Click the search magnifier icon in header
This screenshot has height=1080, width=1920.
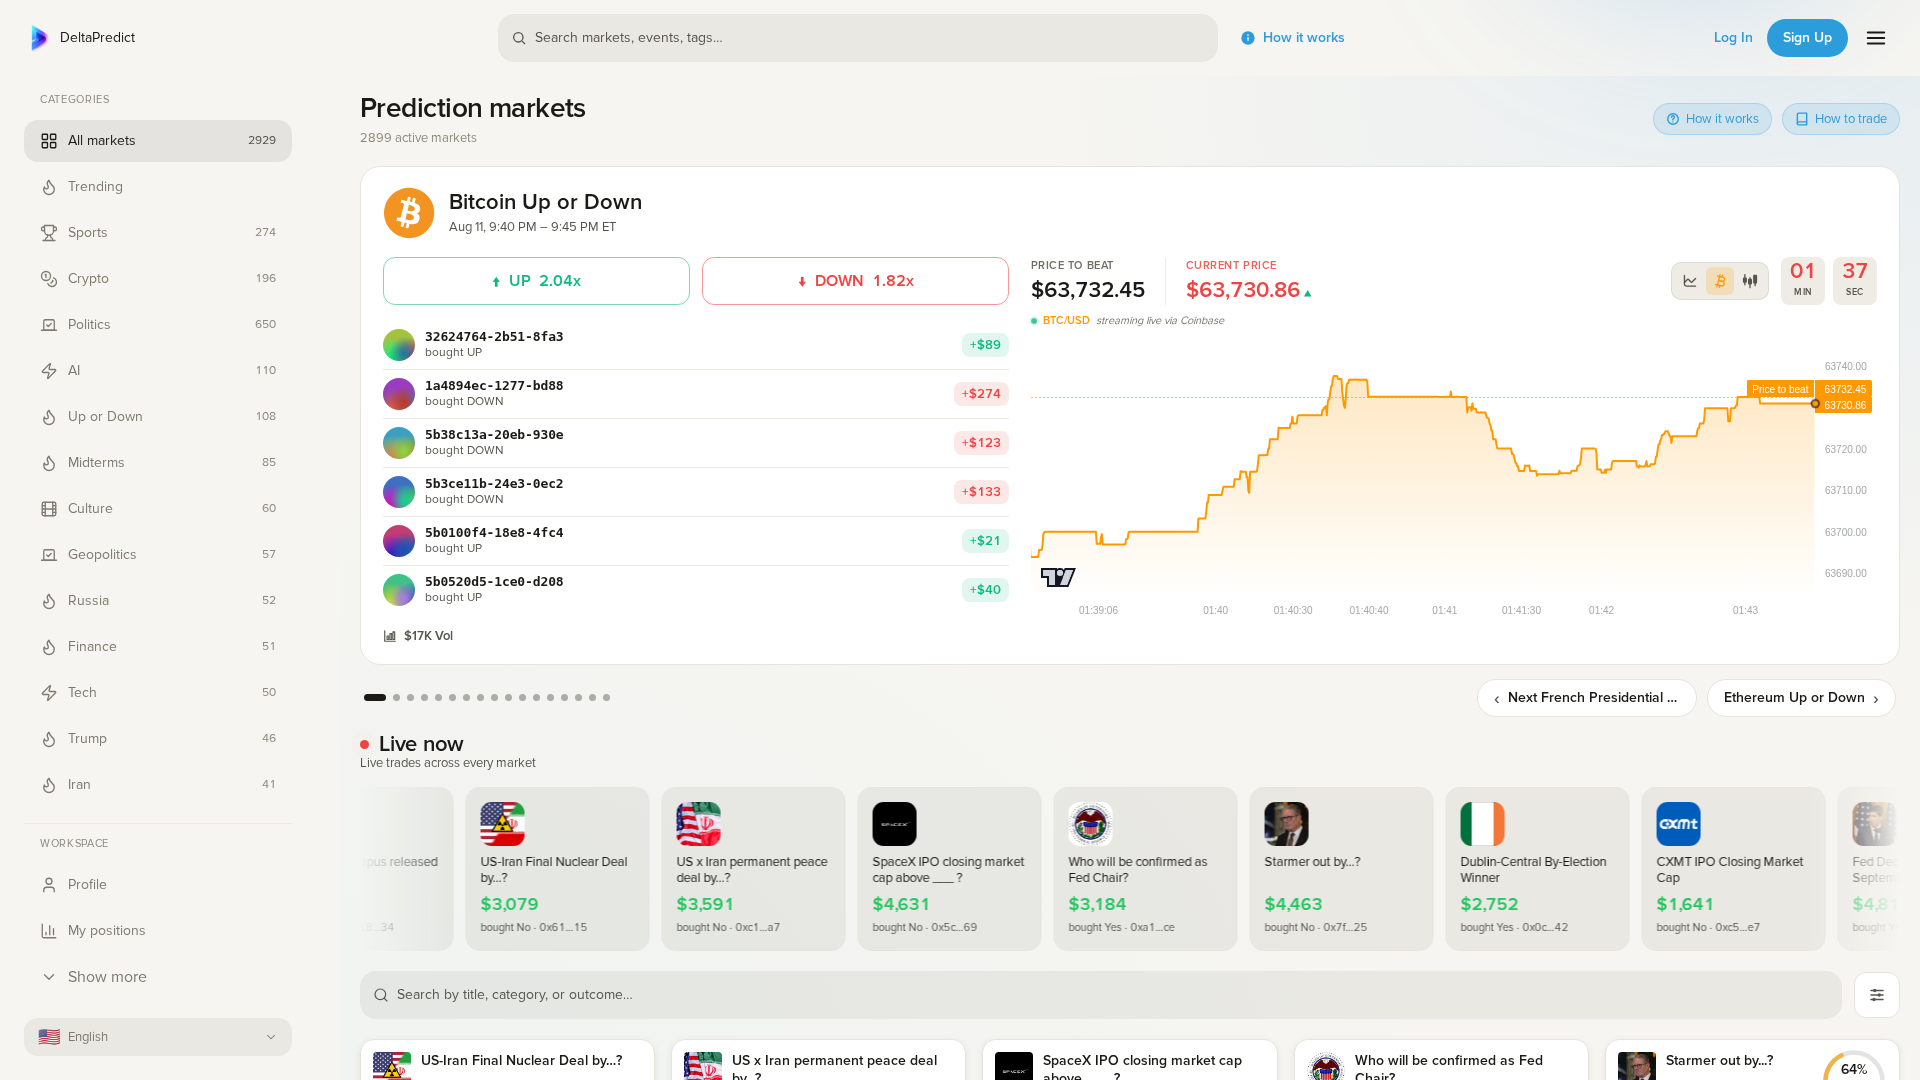tap(519, 38)
